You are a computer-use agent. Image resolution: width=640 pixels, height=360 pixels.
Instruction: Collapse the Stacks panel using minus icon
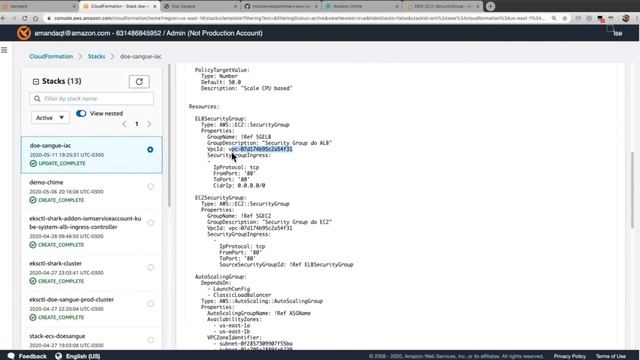point(36,82)
